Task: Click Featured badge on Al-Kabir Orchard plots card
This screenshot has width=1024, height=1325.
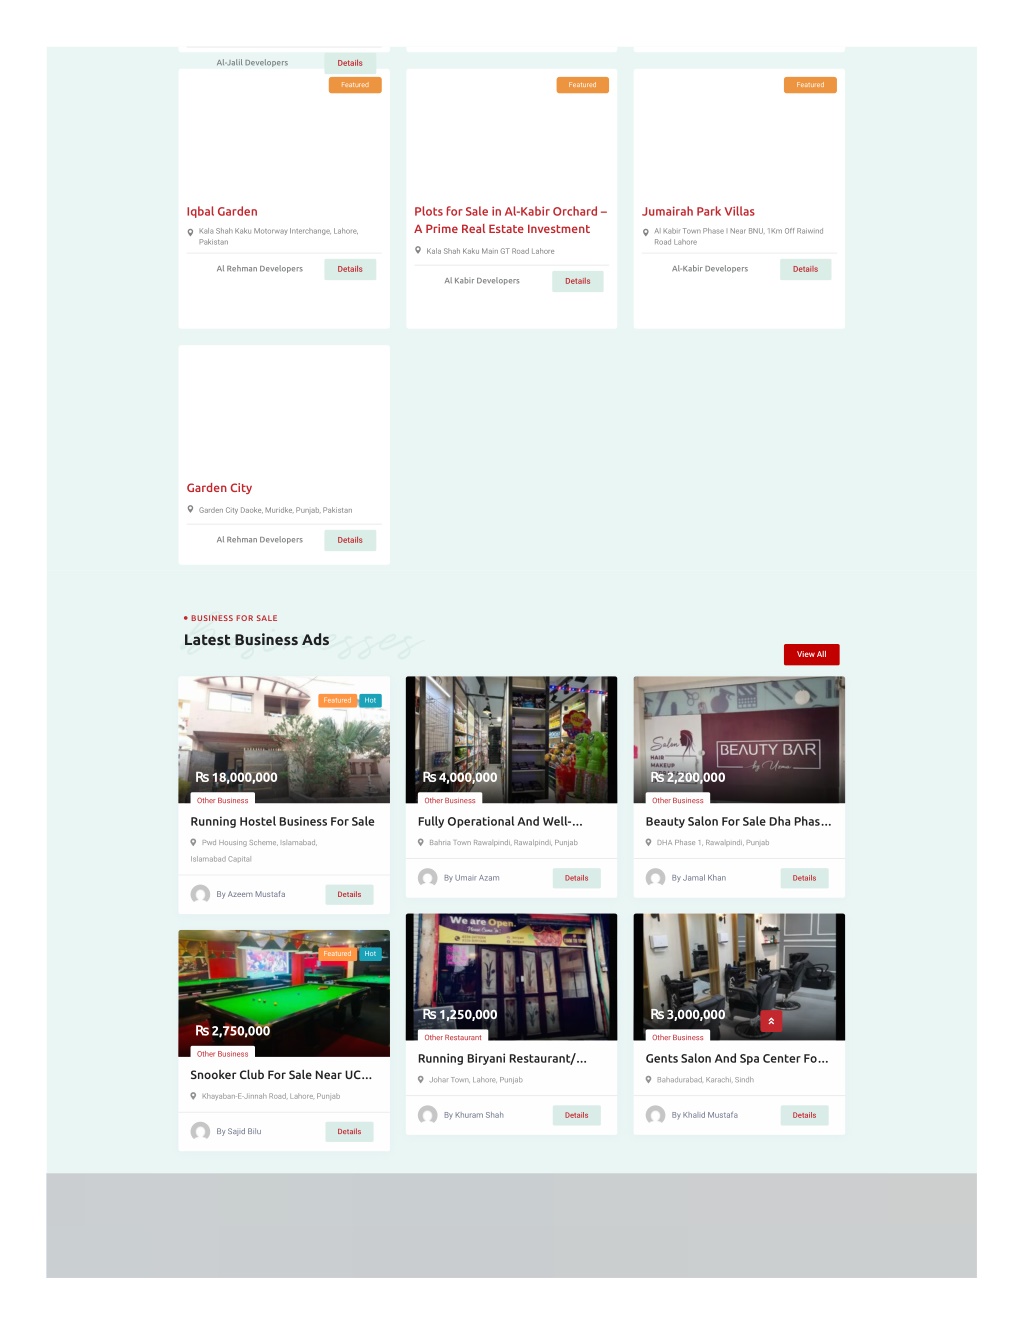Action: coord(583,85)
